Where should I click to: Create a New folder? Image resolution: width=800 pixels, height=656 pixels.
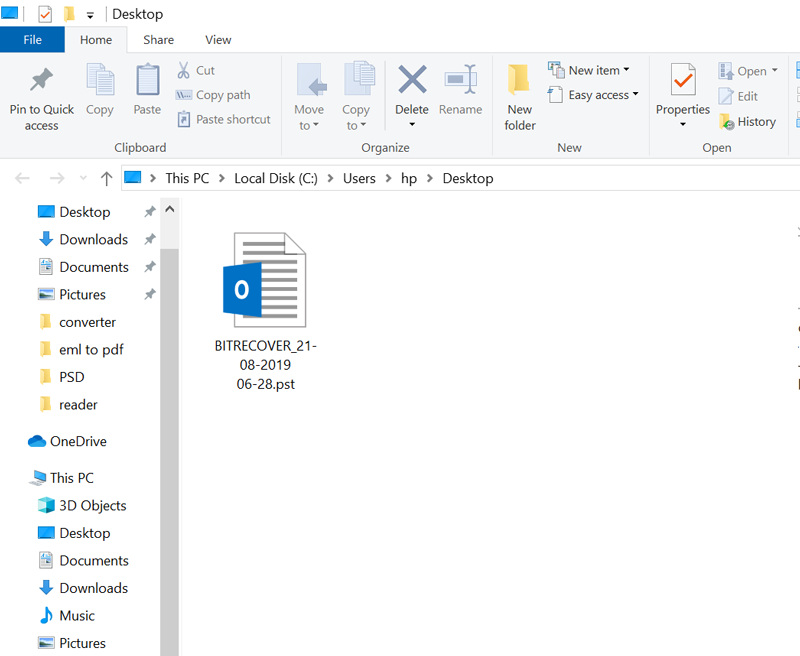click(x=519, y=97)
